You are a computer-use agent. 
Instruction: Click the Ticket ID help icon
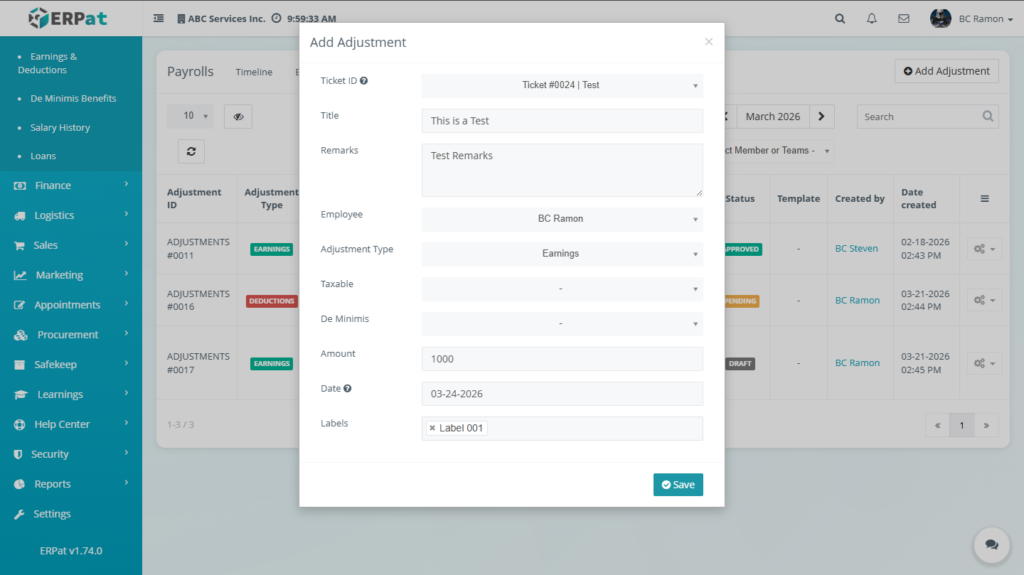364,80
